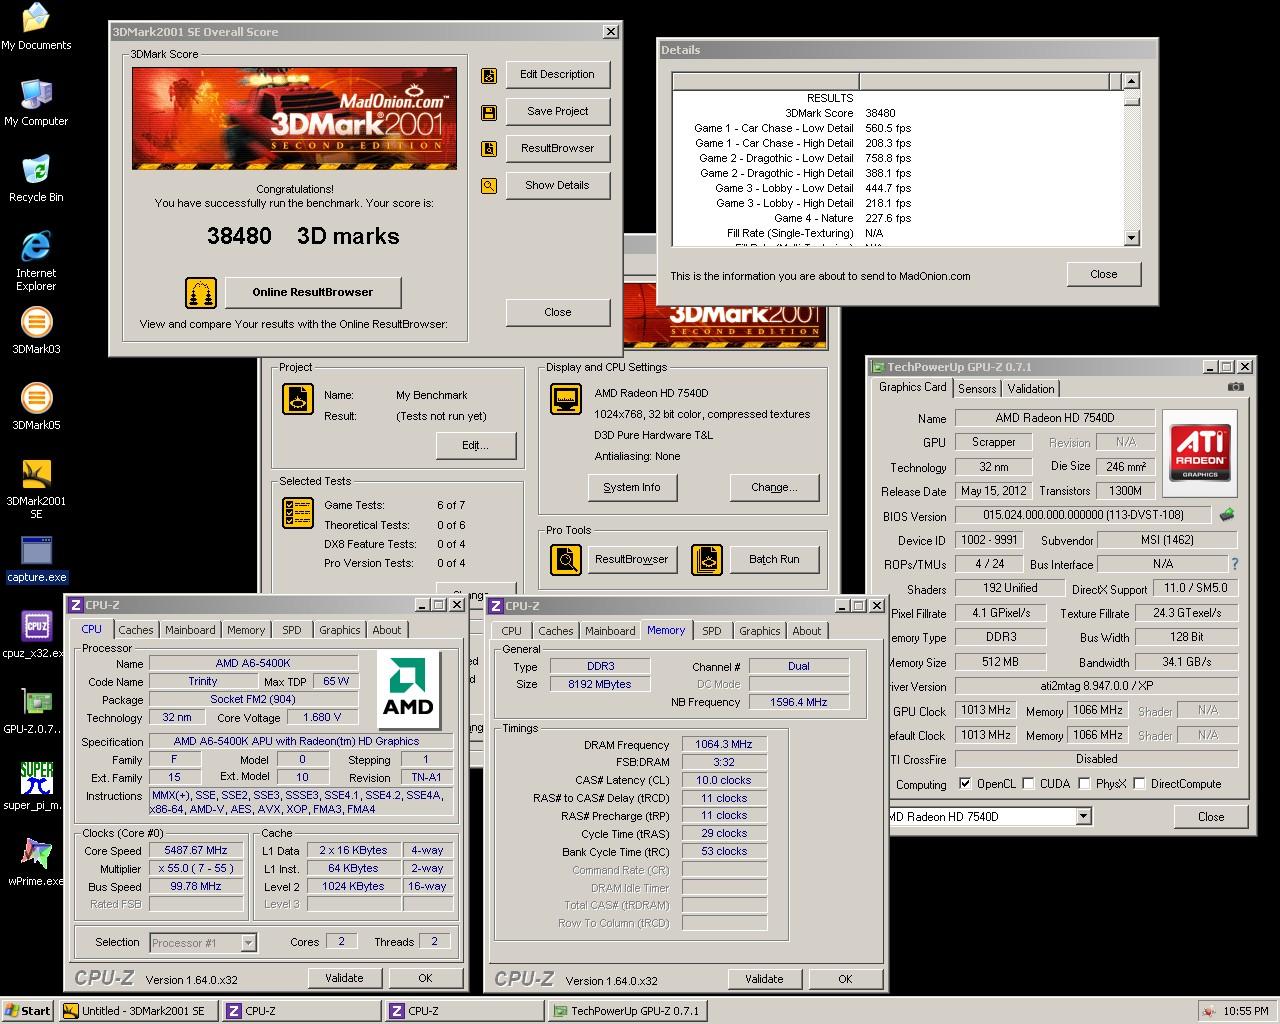This screenshot has width=1280, height=1024.
Task: Open About tab in left CPU-Z window
Action: click(387, 630)
